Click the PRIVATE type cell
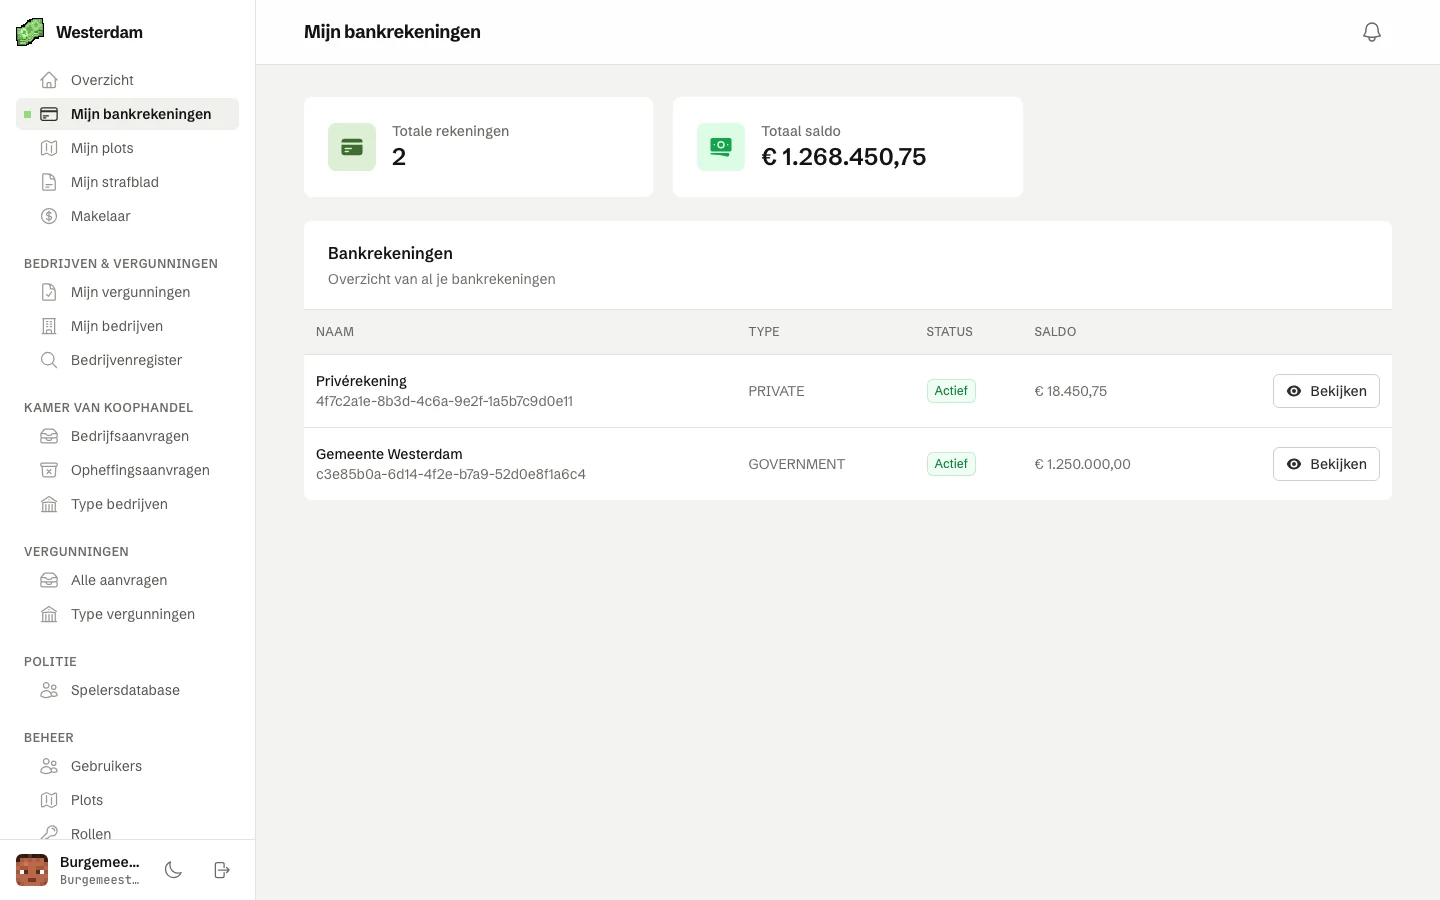The width and height of the screenshot is (1440, 900). 776,391
